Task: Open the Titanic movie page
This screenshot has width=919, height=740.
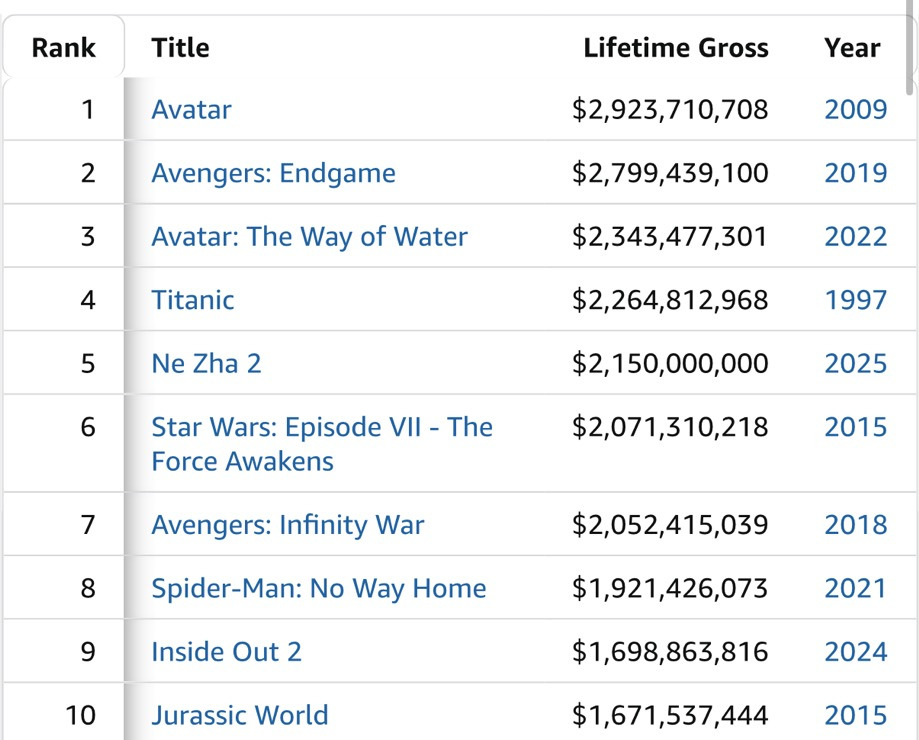Action: 193,300
